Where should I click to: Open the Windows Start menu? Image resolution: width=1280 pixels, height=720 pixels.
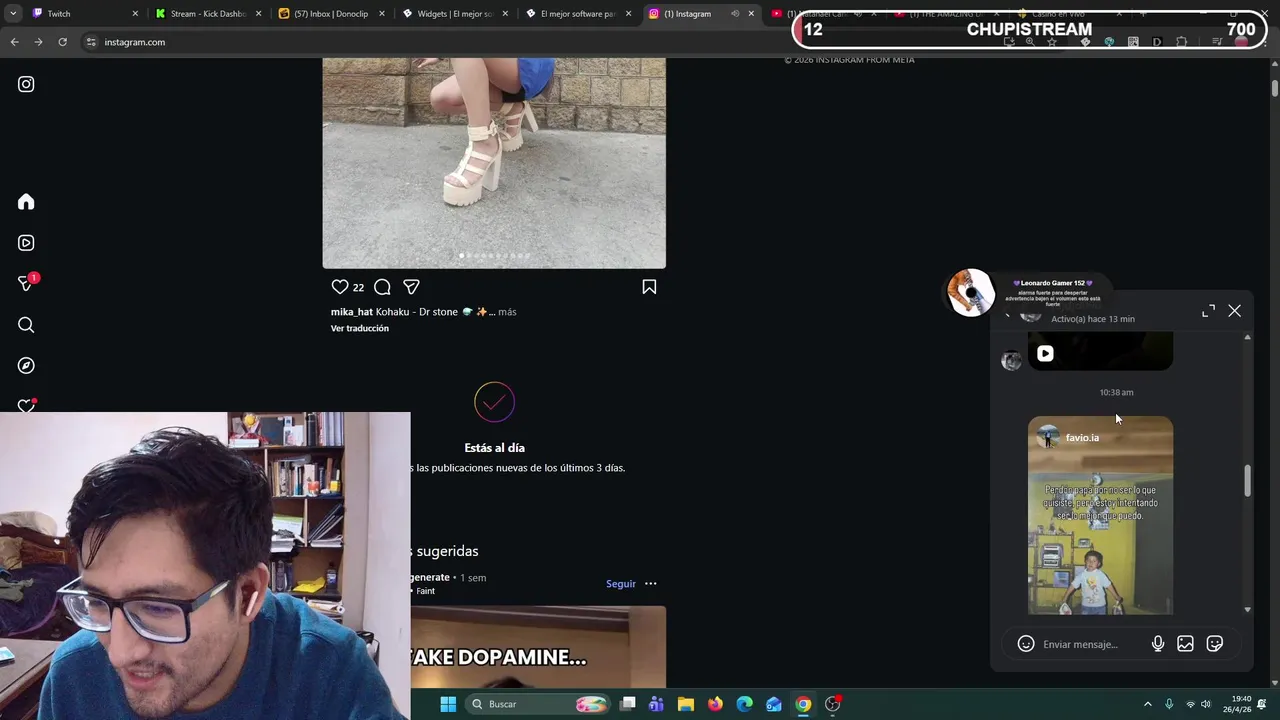click(x=448, y=704)
